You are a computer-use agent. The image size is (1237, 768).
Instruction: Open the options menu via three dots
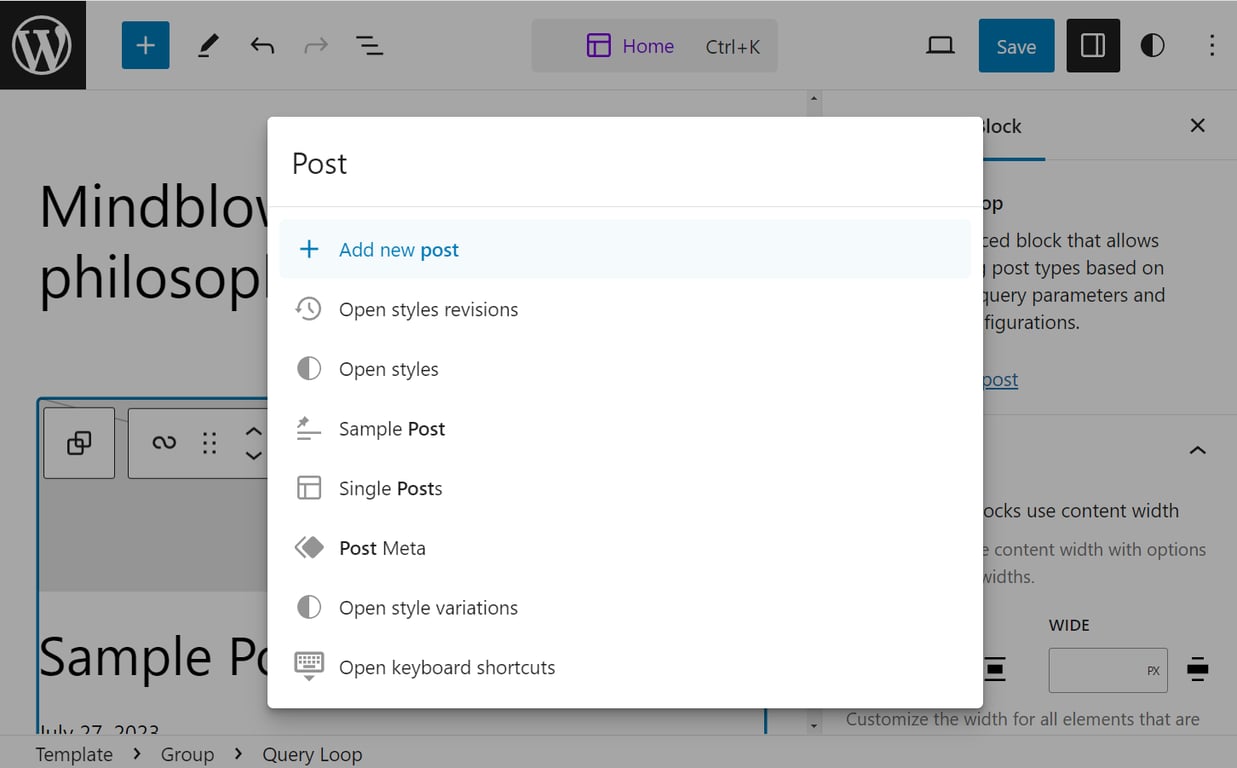[1212, 45]
